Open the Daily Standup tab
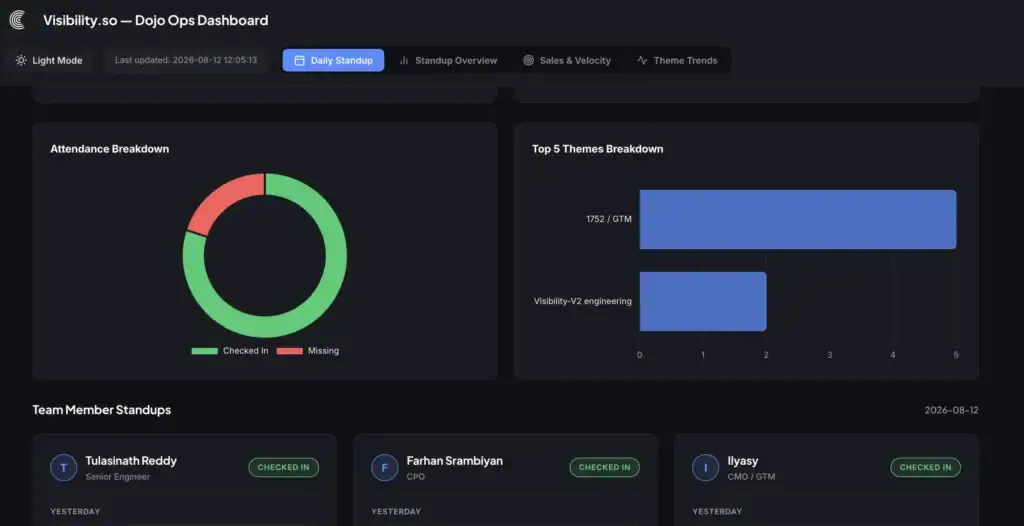Screen dimensions: 1024x526 click(x=333, y=60)
